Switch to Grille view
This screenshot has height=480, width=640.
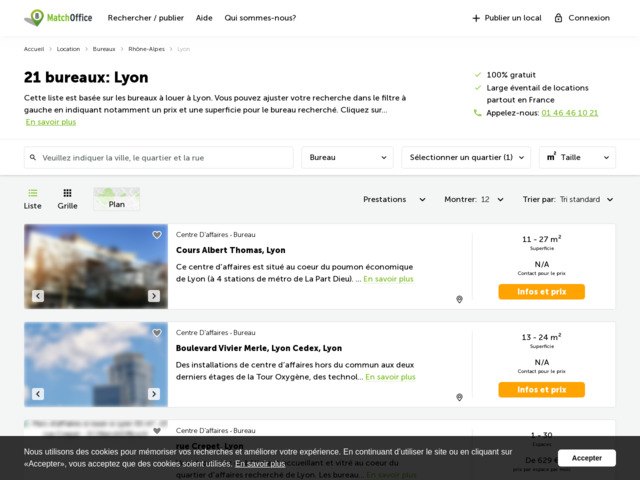(x=67, y=199)
